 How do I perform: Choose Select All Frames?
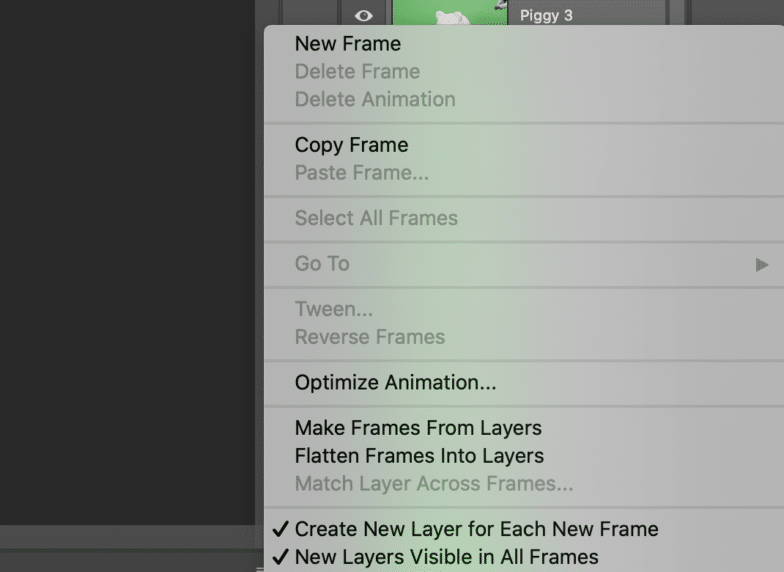point(376,219)
